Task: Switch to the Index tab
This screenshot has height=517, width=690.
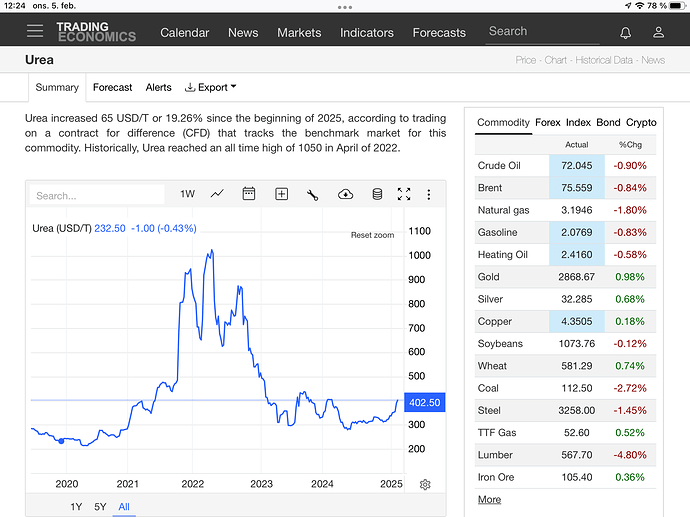Action: tap(578, 122)
